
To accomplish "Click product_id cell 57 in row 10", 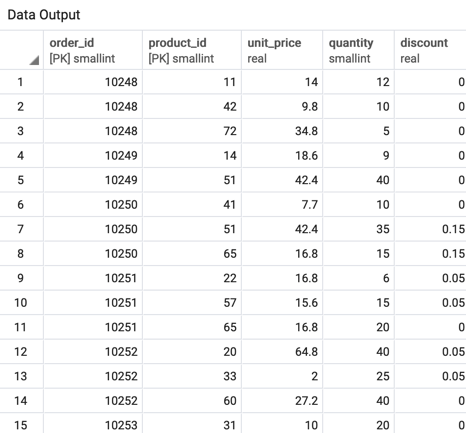I will click(192, 303).
